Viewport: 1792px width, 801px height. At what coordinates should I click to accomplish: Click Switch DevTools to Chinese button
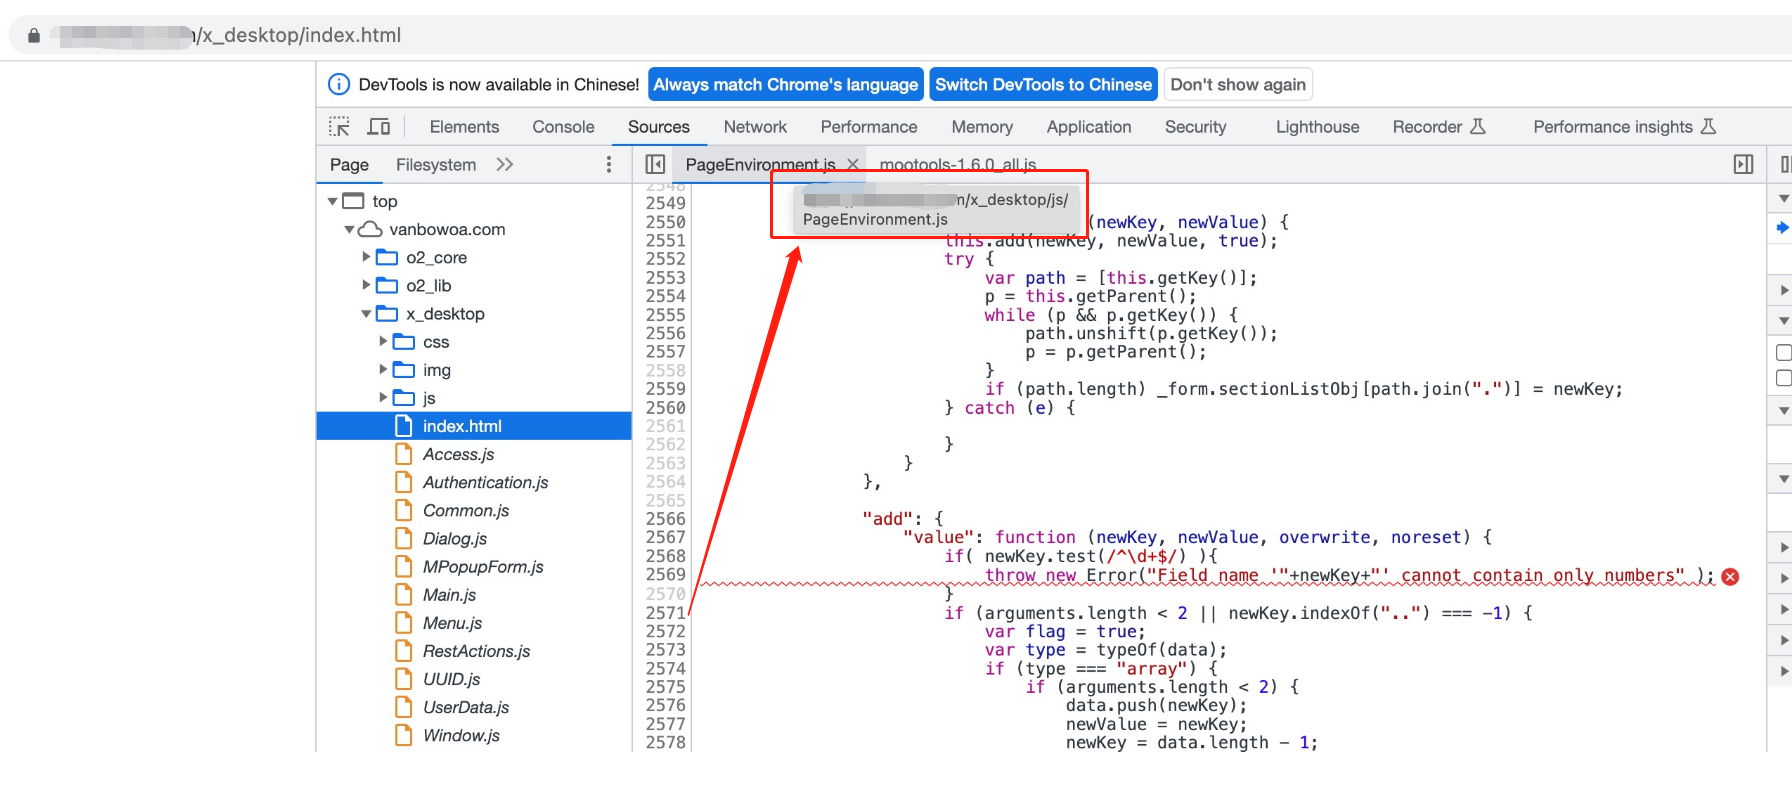(x=1043, y=85)
